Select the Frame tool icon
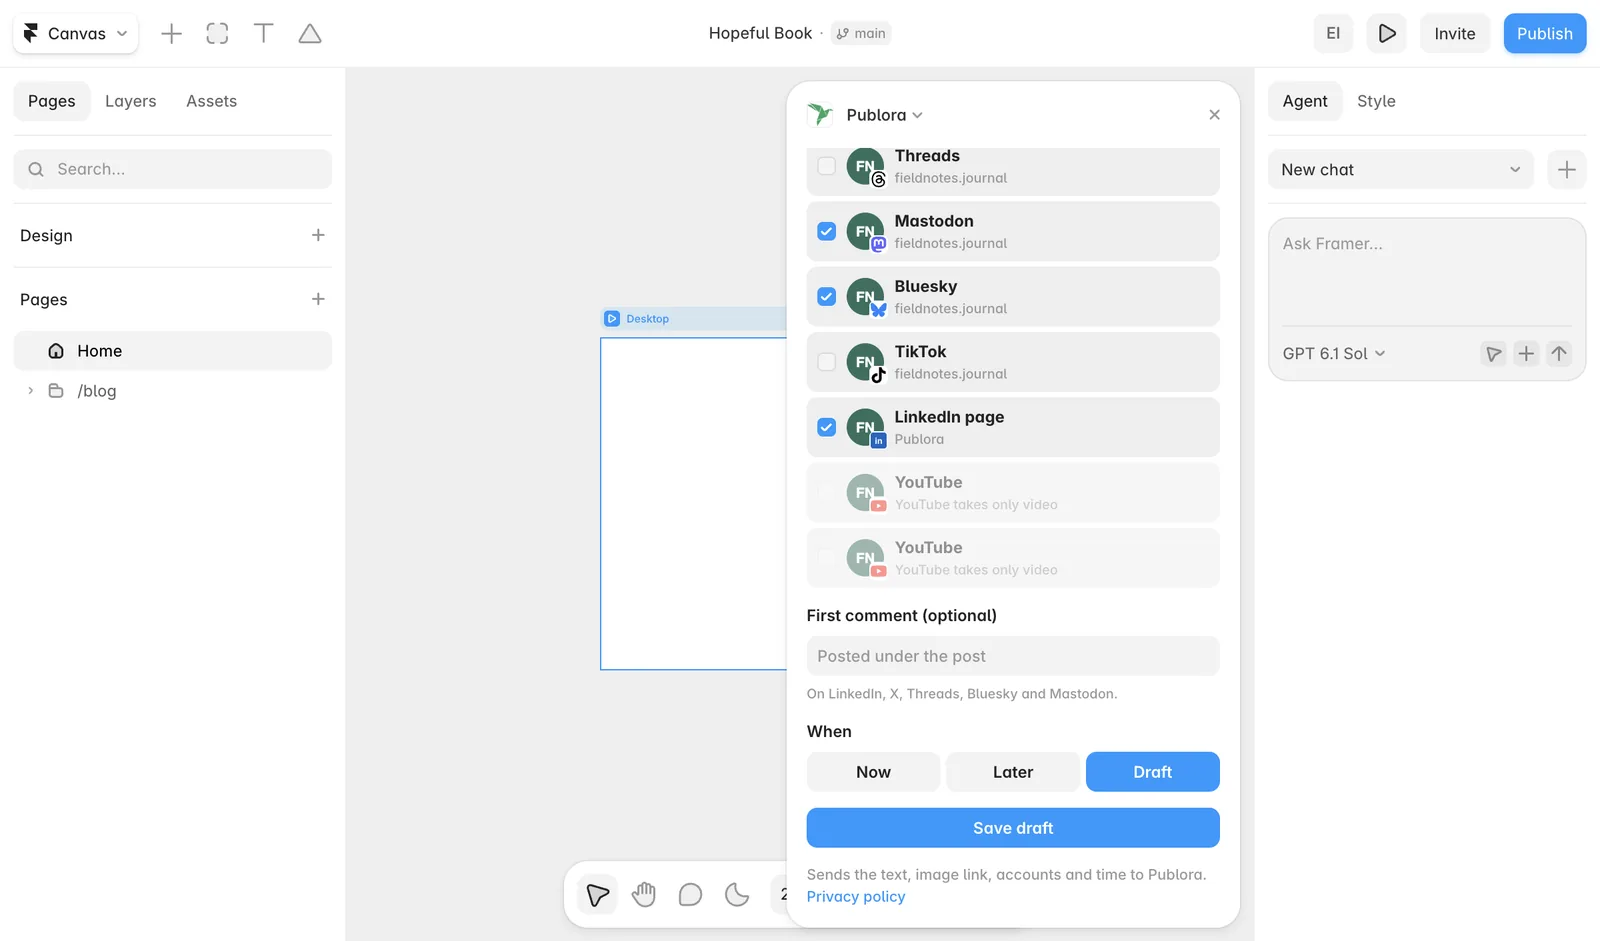 tap(217, 33)
